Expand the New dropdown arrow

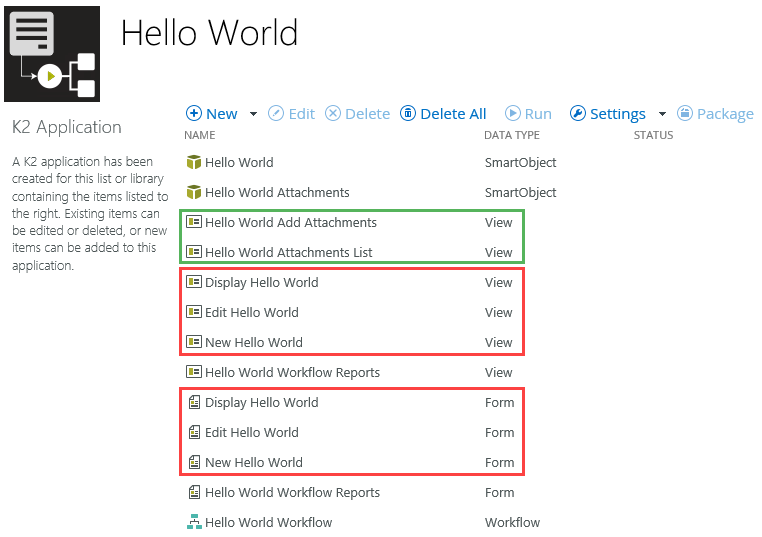coord(253,114)
